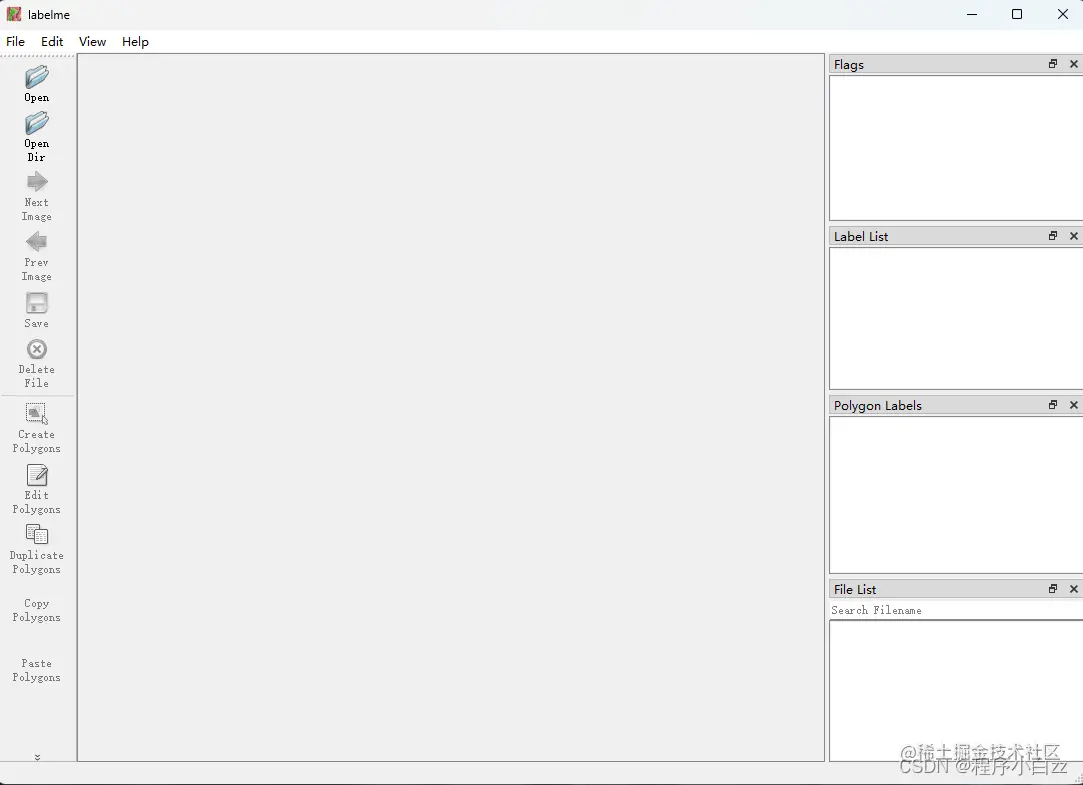
Task: Click the Duplicate Polygons icon
Action: pos(37,534)
